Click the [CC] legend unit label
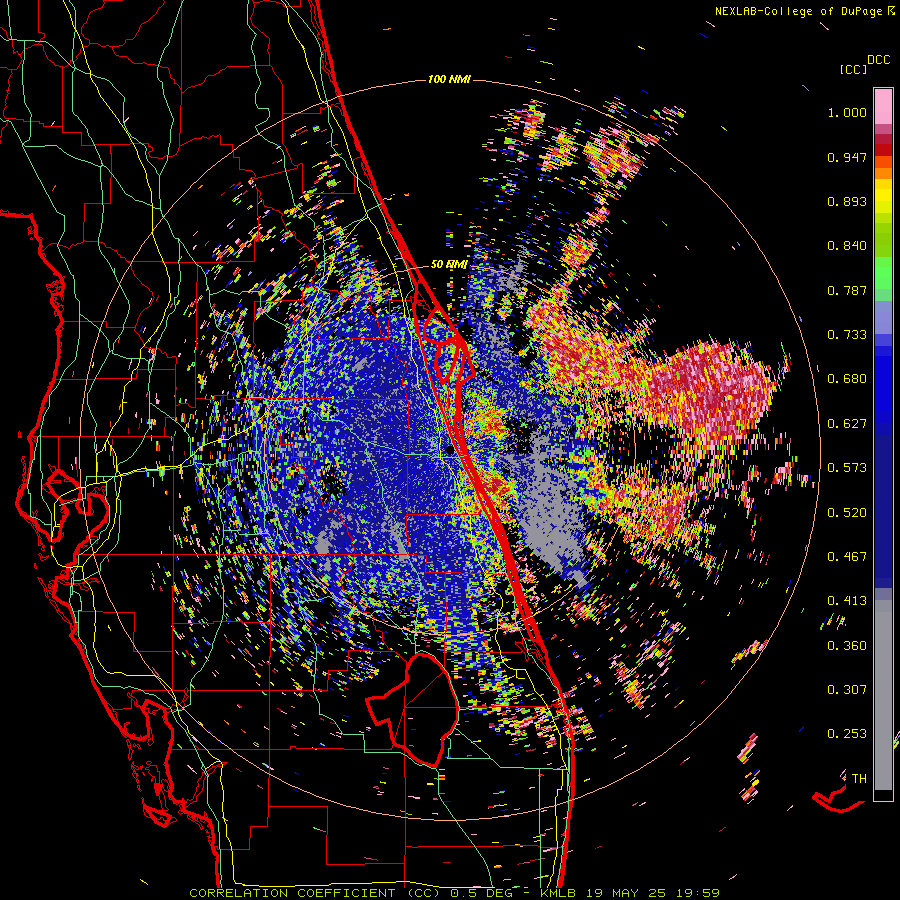This screenshot has height=900, width=900. 853,69
